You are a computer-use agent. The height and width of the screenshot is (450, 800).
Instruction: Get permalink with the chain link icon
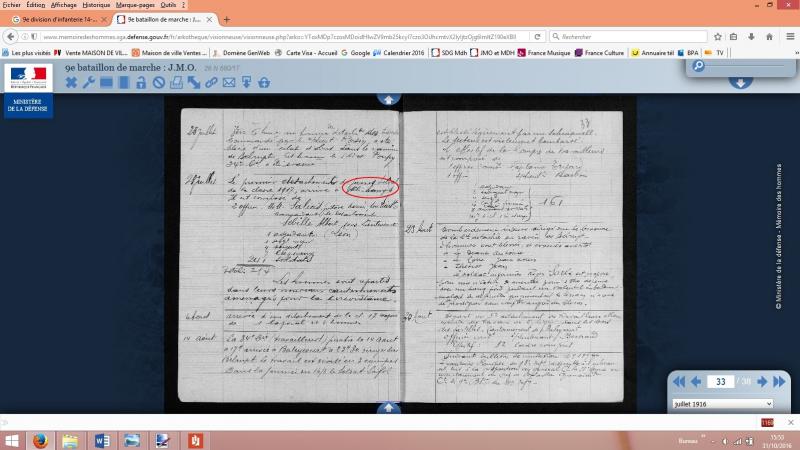click(211, 83)
